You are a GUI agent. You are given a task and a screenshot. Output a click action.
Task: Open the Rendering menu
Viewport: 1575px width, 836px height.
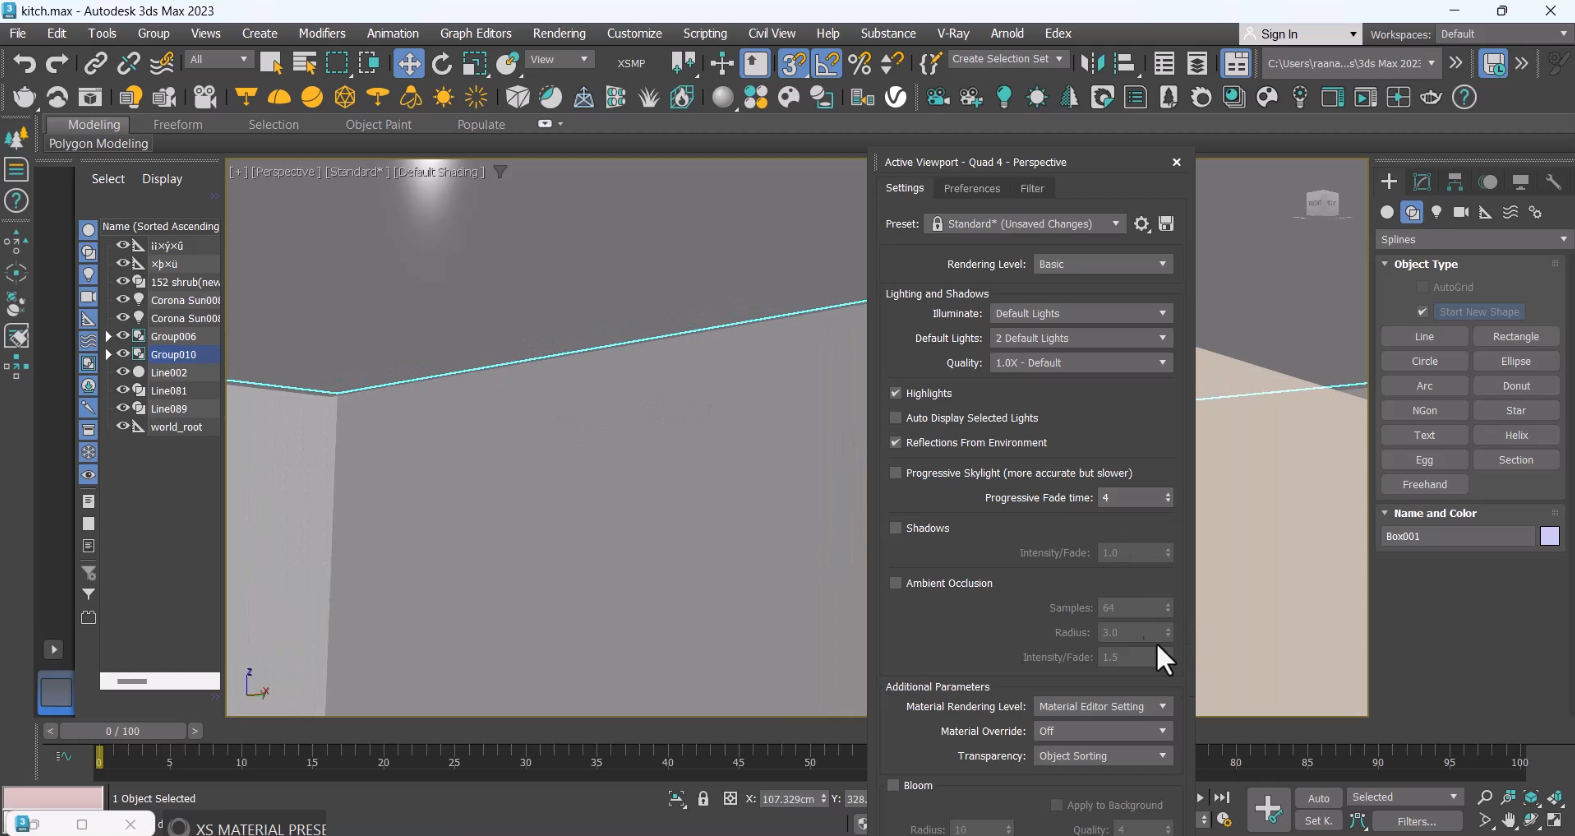point(559,33)
